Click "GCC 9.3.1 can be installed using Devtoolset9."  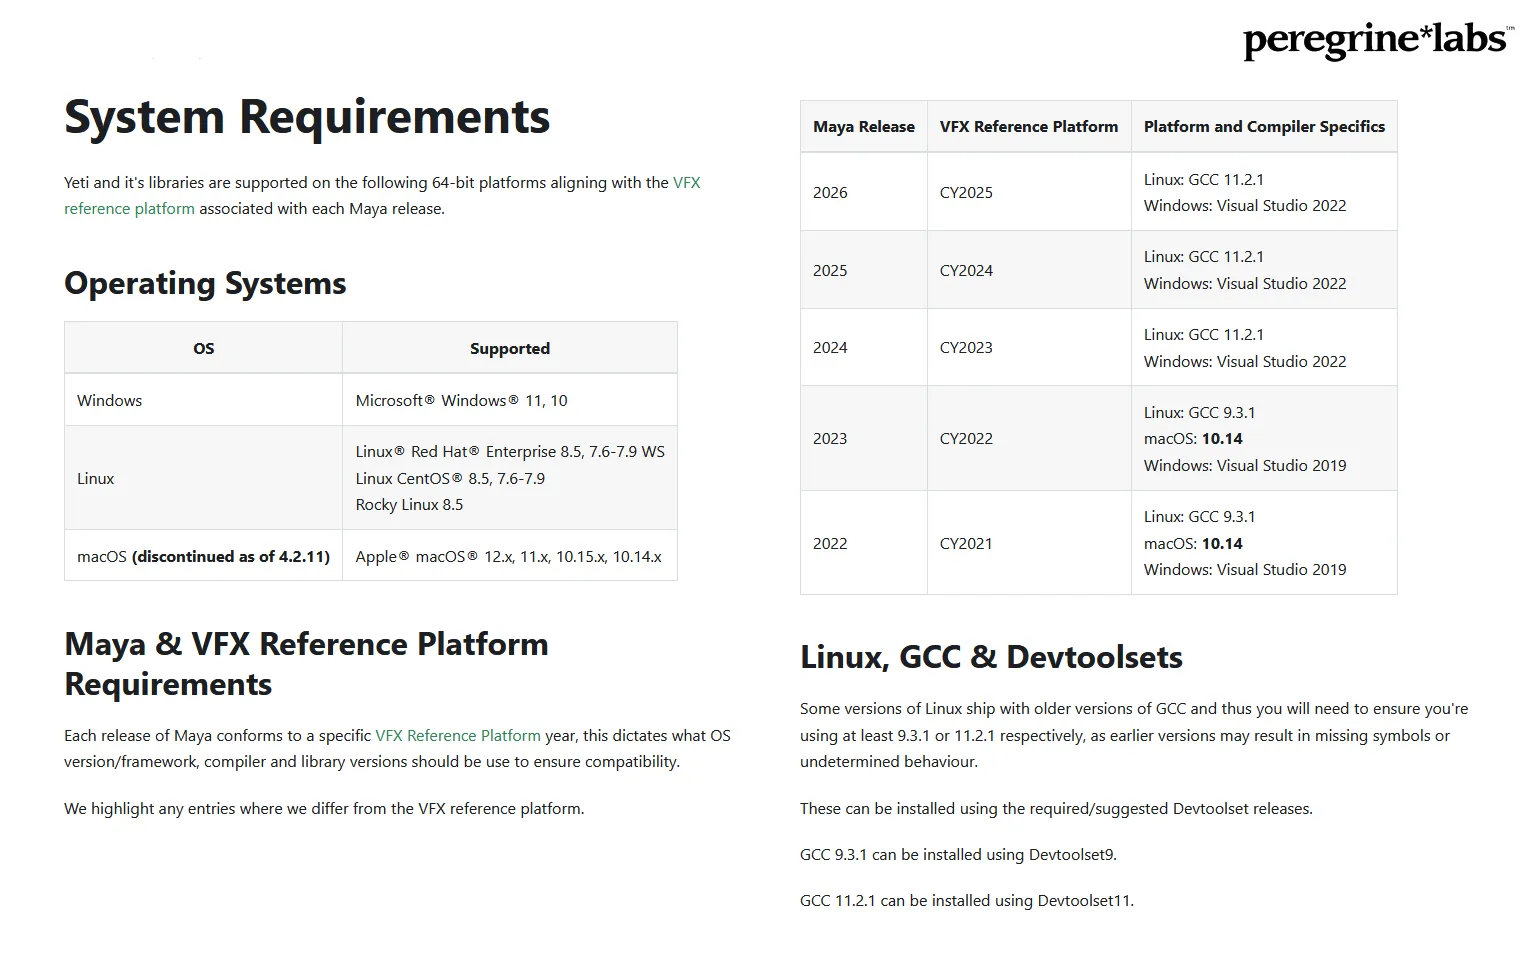pyautogui.click(x=958, y=854)
